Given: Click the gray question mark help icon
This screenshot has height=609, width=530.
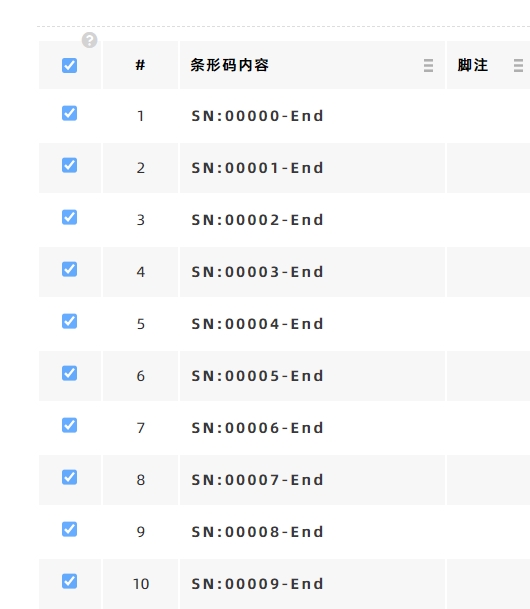Looking at the screenshot, I should click(89, 40).
